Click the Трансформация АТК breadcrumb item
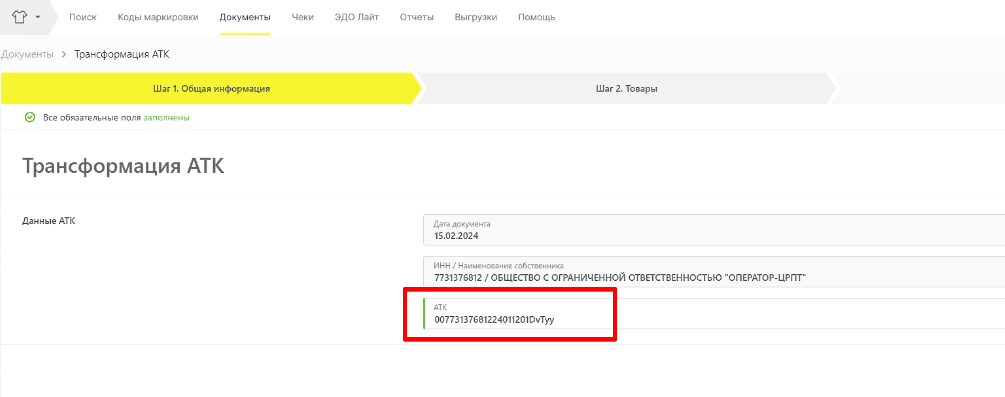1005x397 pixels. tap(122, 55)
